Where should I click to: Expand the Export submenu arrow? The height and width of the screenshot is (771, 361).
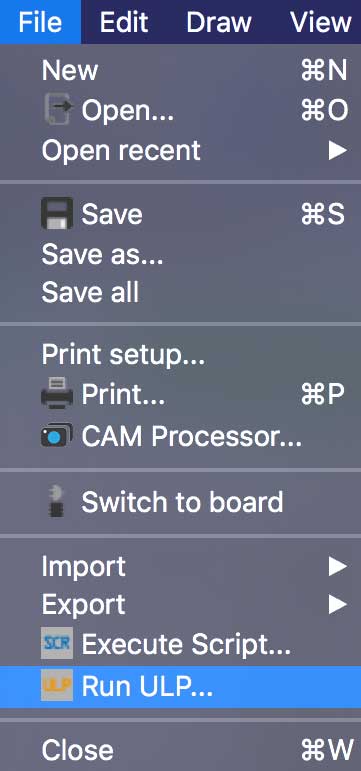click(338, 605)
